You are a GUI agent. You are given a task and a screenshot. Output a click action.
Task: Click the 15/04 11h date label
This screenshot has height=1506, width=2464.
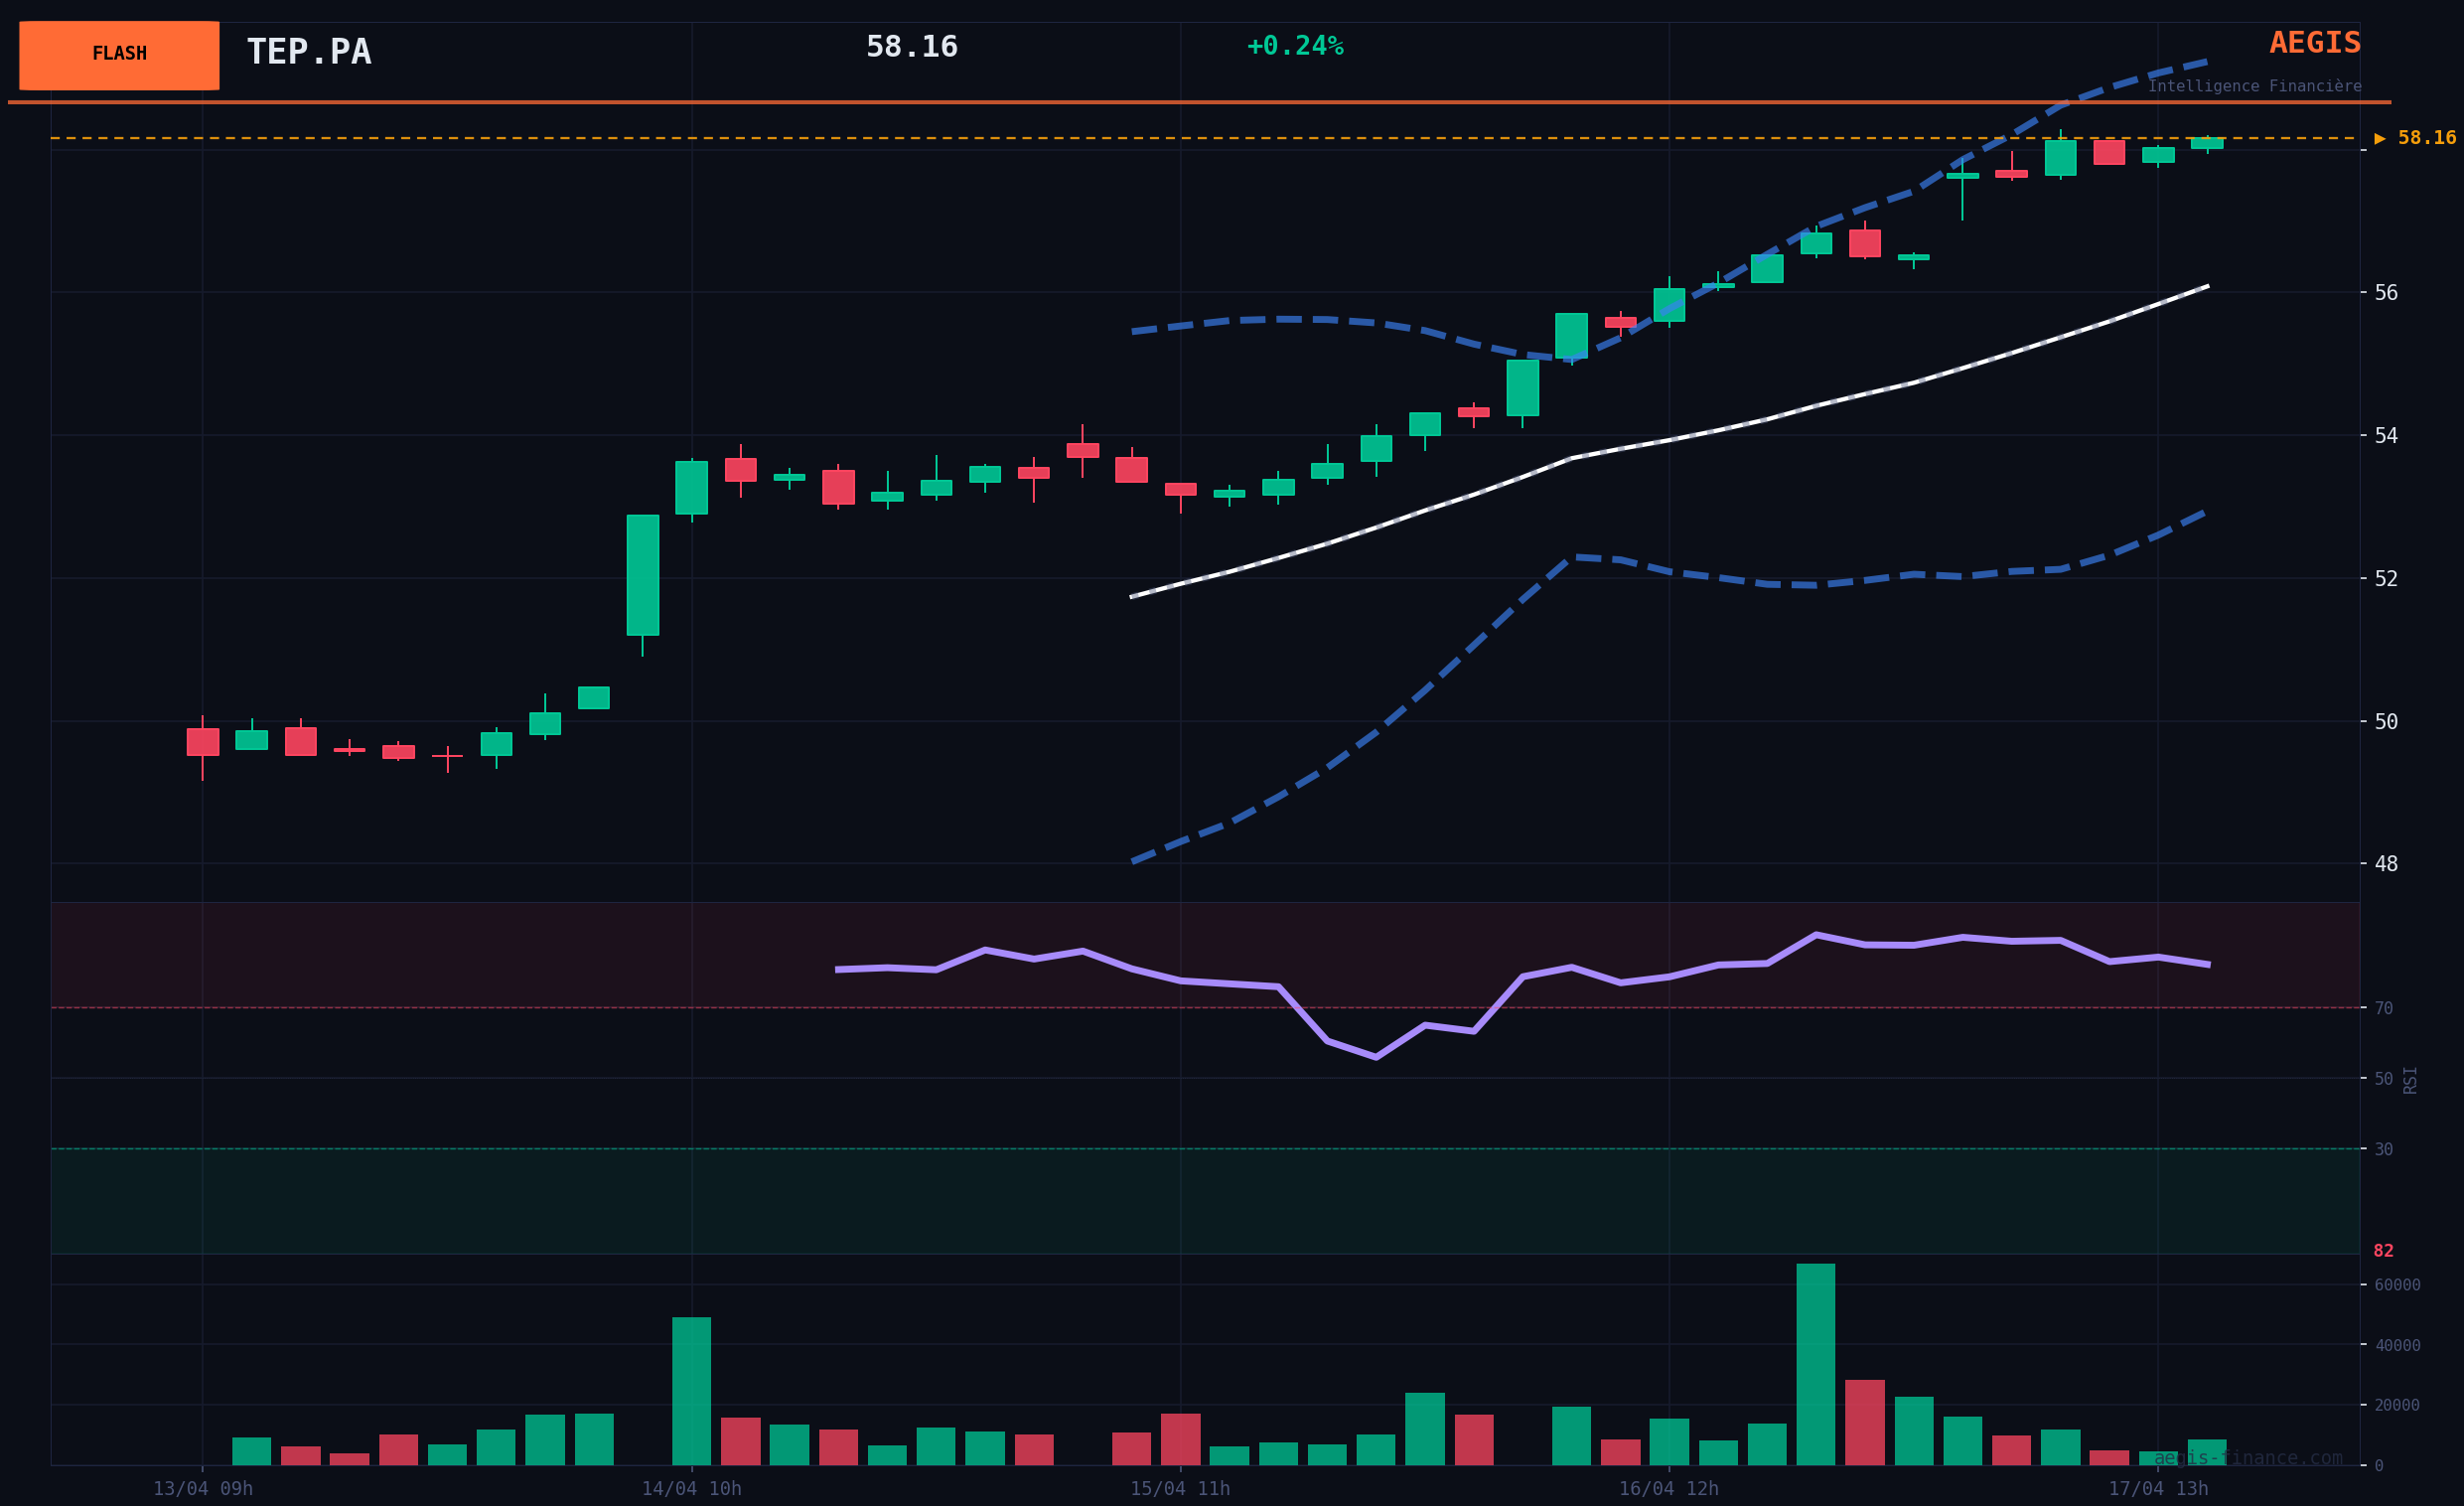tap(1180, 1489)
